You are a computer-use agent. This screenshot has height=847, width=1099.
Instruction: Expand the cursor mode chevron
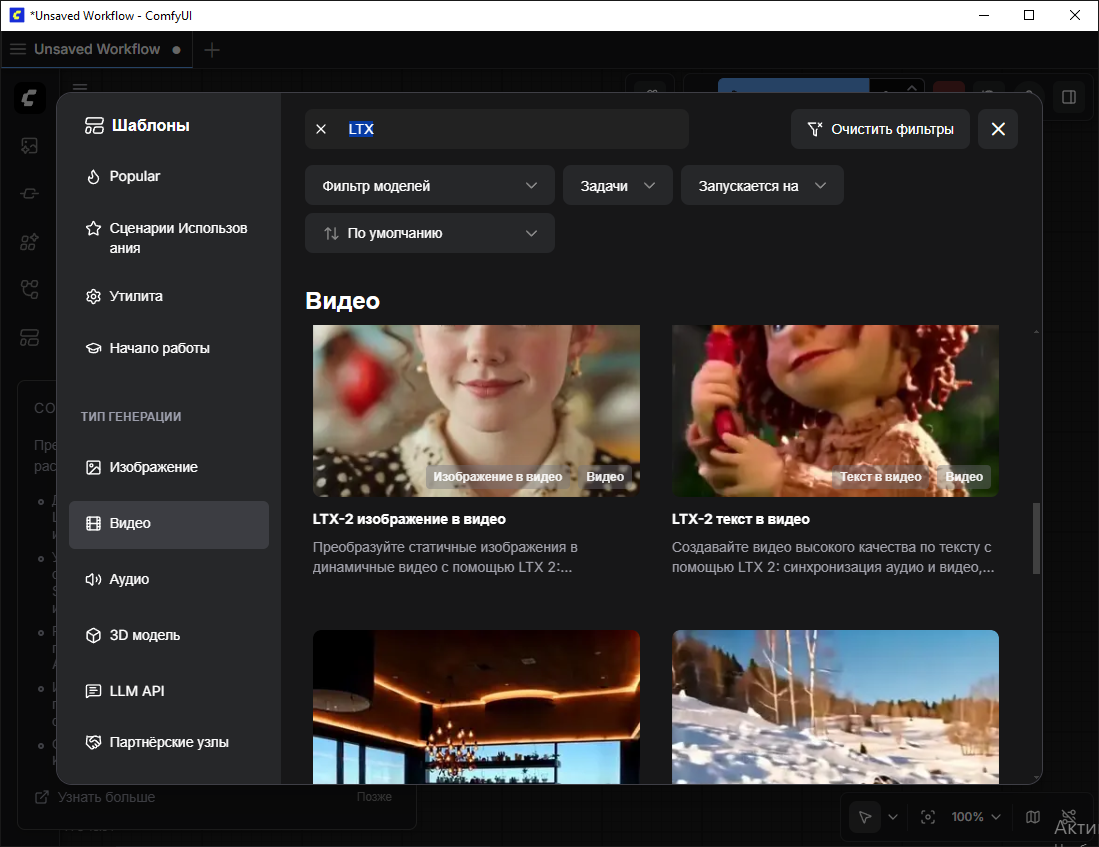click(893, 817)
